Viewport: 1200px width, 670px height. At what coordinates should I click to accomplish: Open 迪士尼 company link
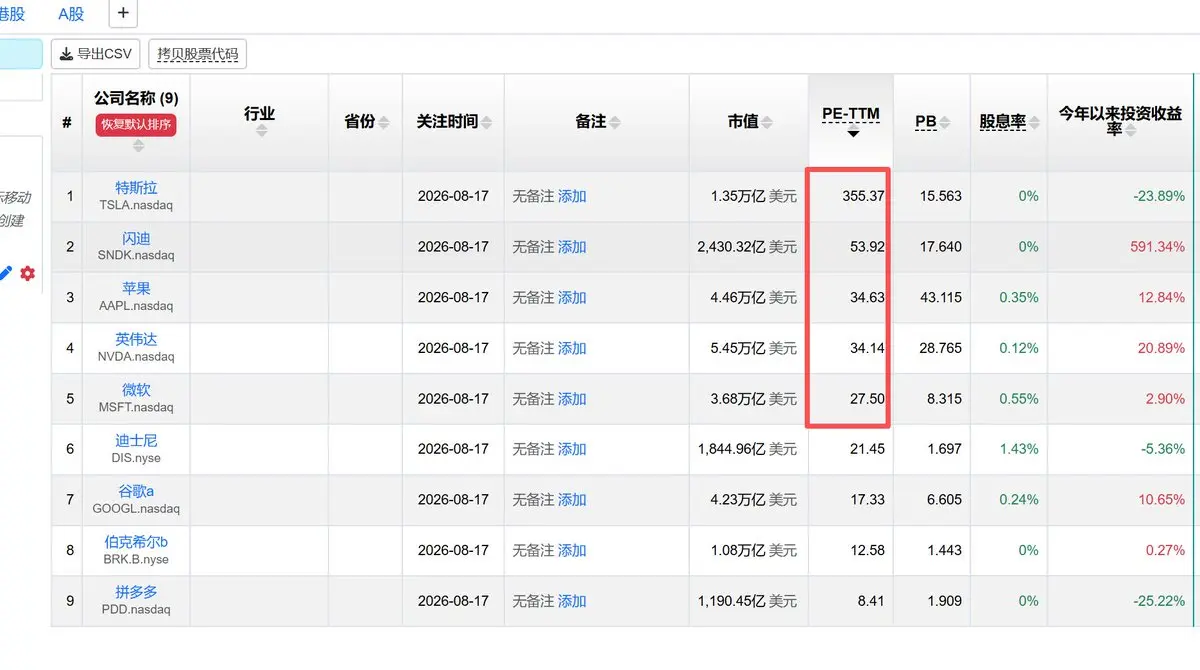tap(136, 440)
